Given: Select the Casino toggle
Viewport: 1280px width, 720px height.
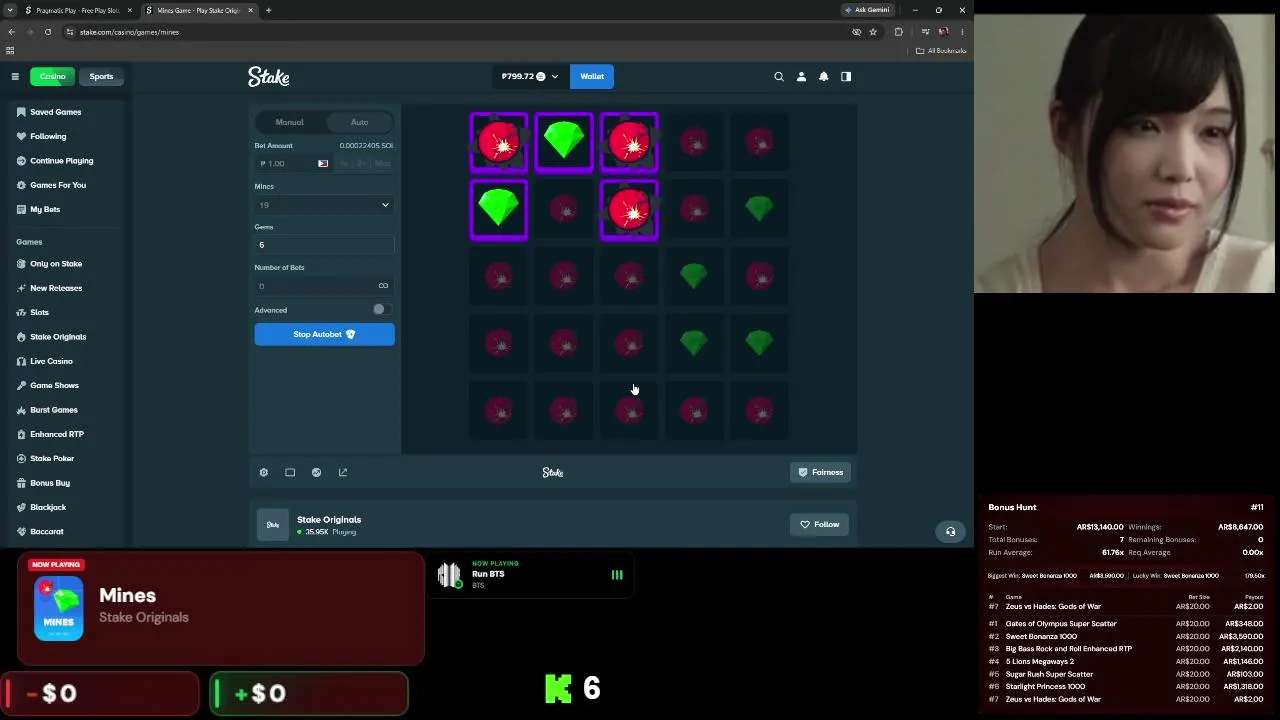Looking at the screenshot, I should click(x=52, y=76).
